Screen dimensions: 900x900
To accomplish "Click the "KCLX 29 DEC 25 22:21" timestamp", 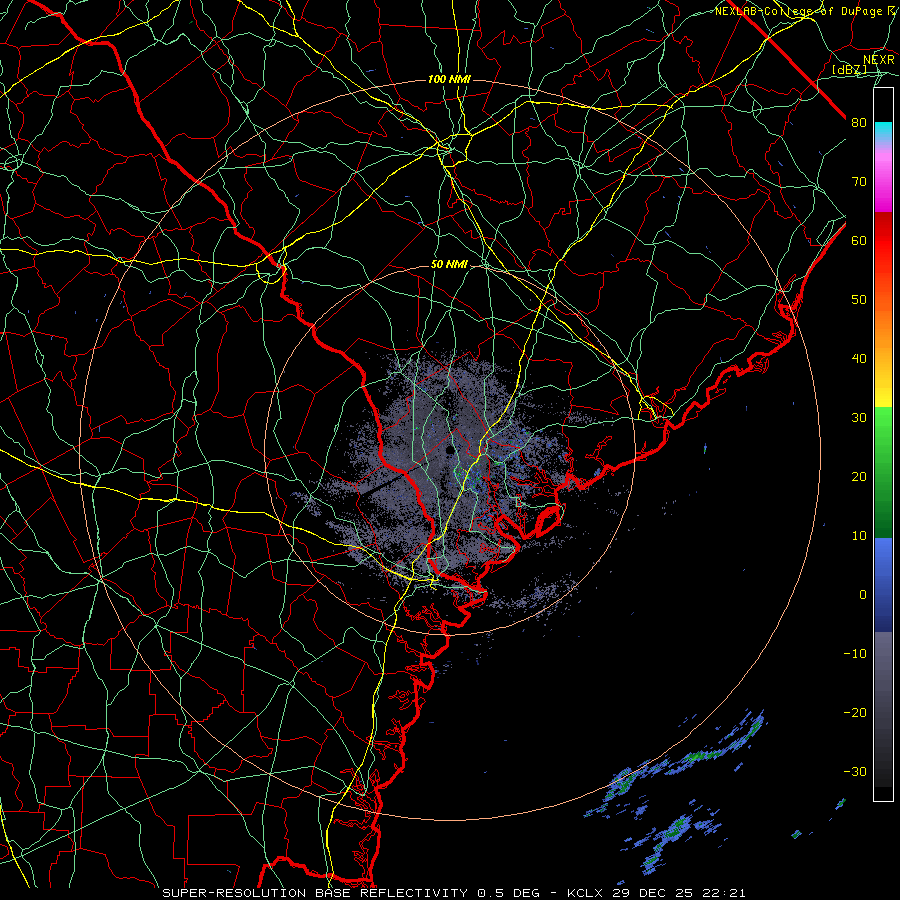I will pos(656,893).
